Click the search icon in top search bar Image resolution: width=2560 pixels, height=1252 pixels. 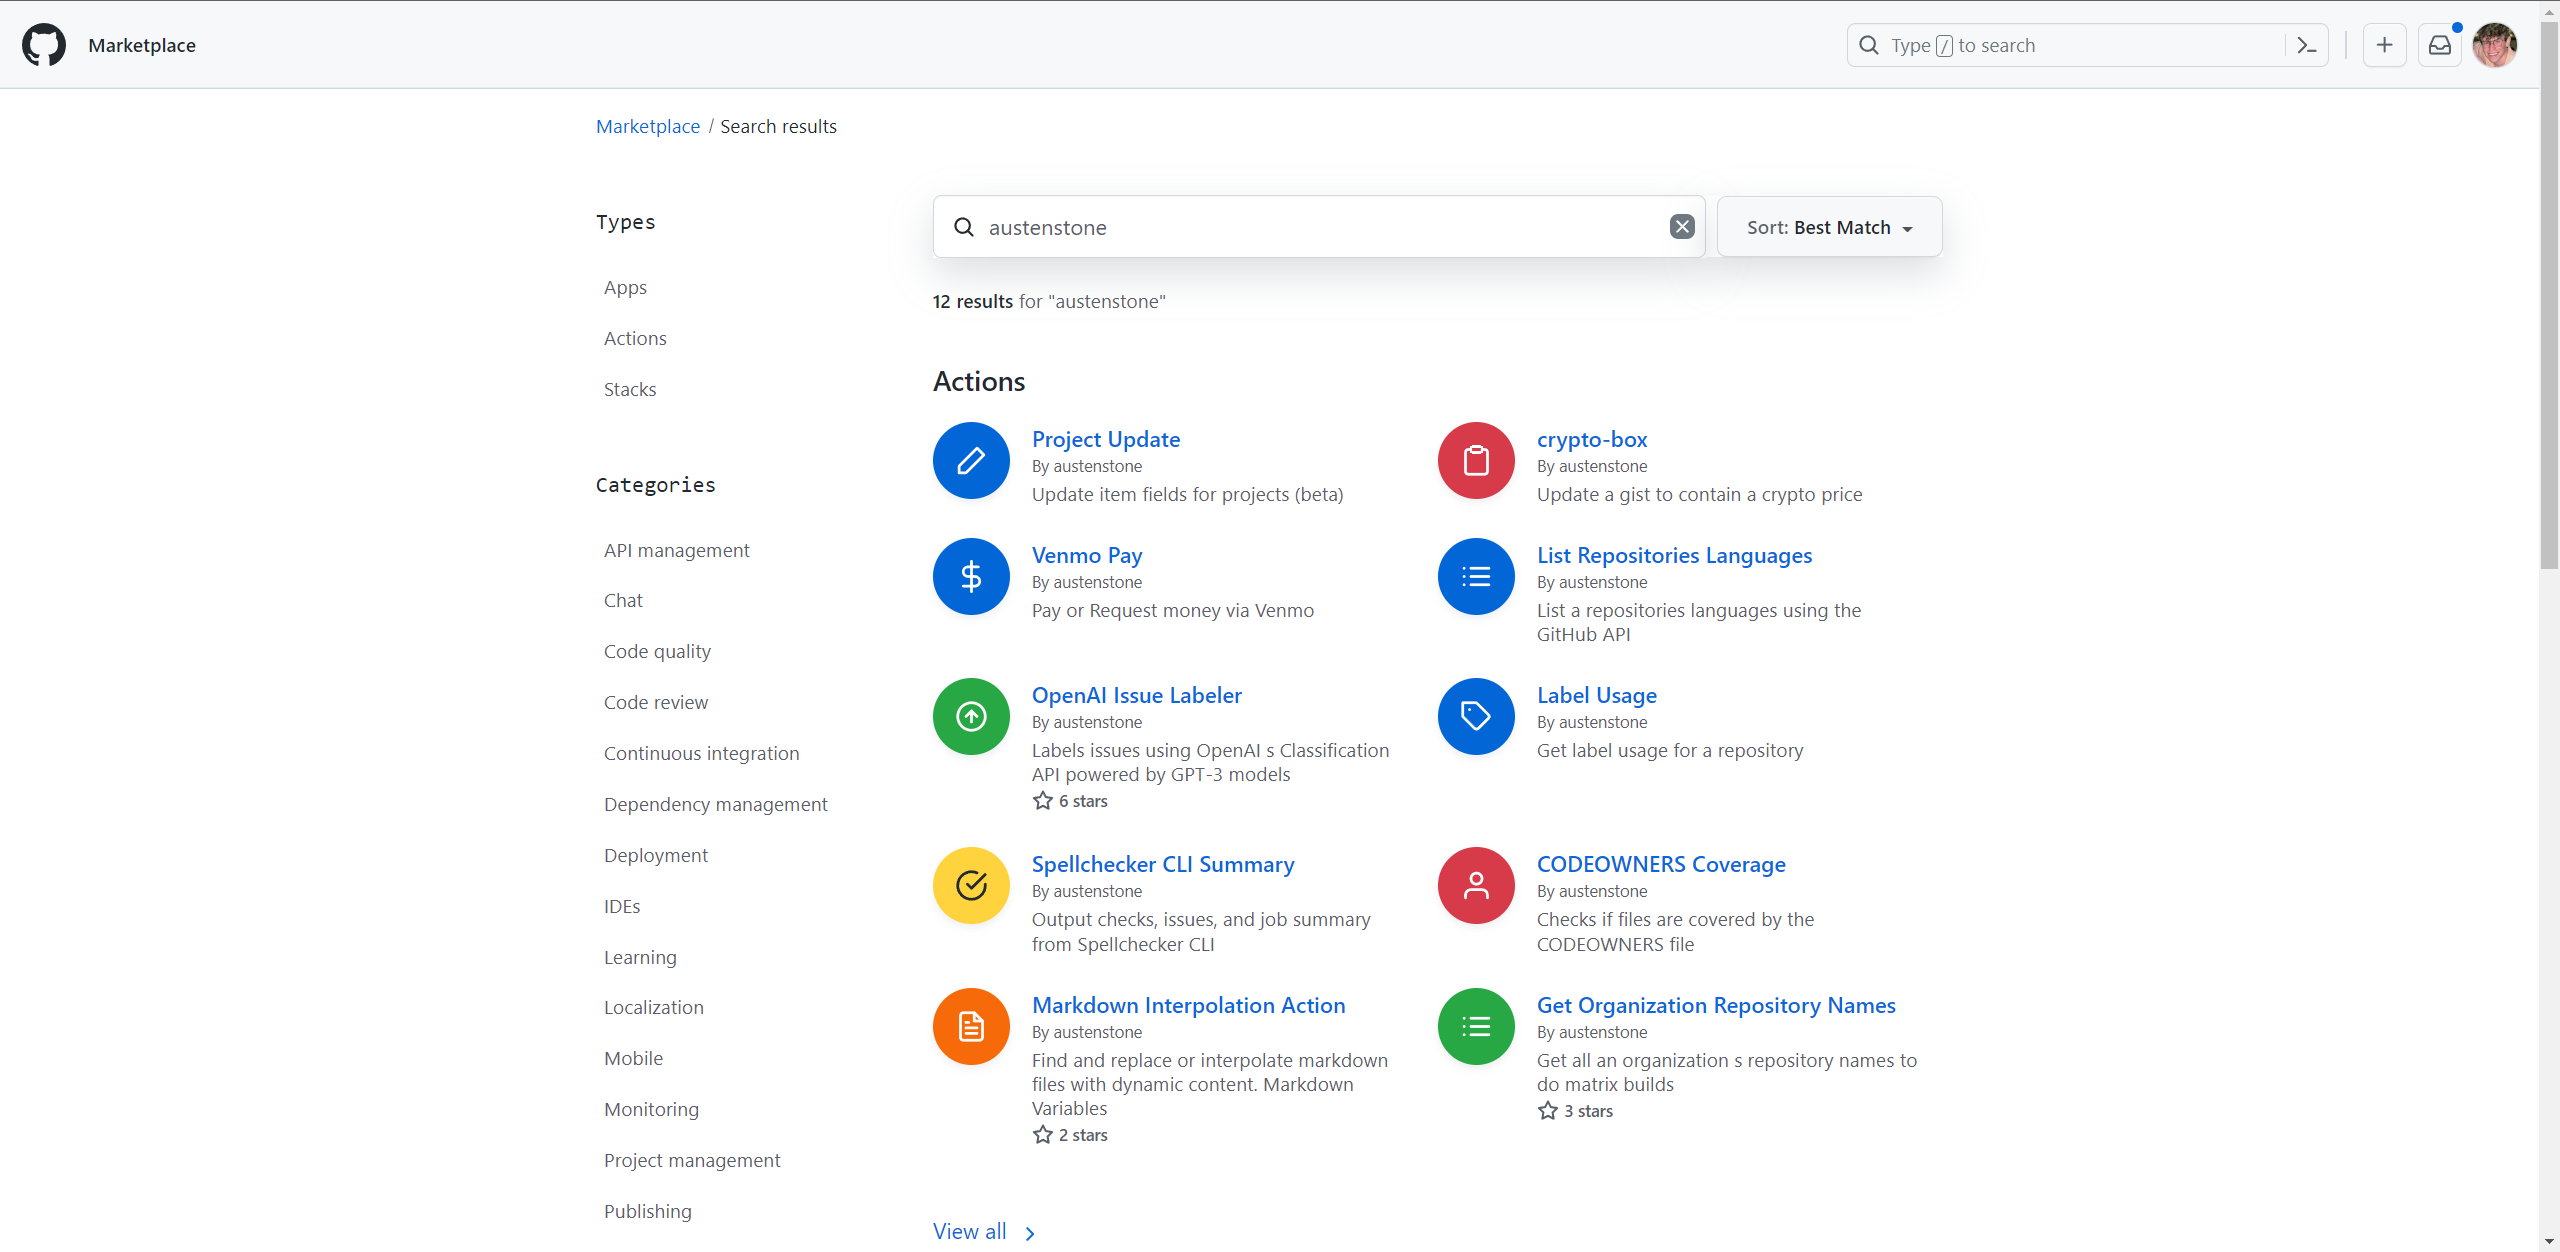point(1868,45)
